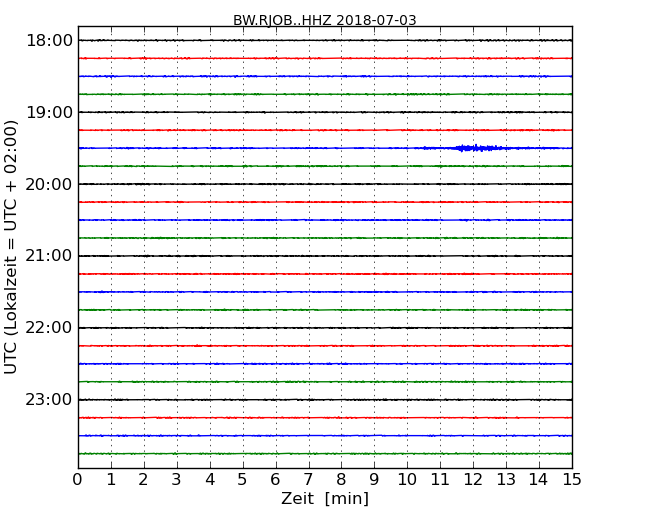Click x-axis tick label 1
The height and width of the screenshot is (520, 650).
tap(111, 479)
